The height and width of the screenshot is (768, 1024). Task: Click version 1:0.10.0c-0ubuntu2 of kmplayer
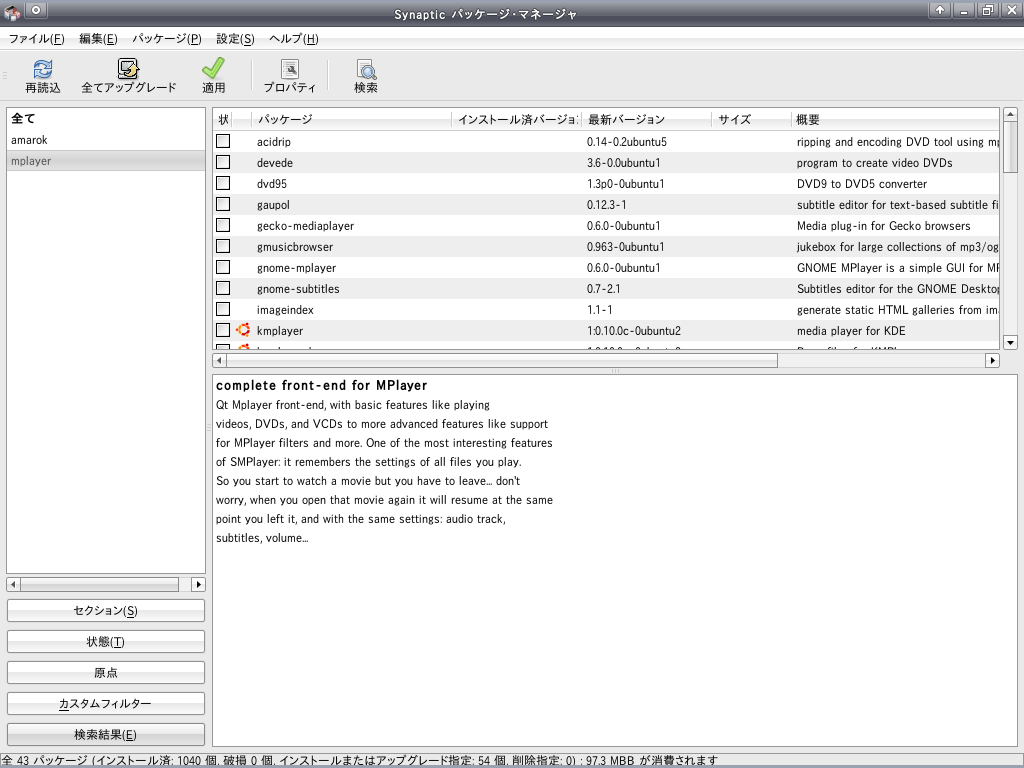pyautogui.click(x=633, y=330)
